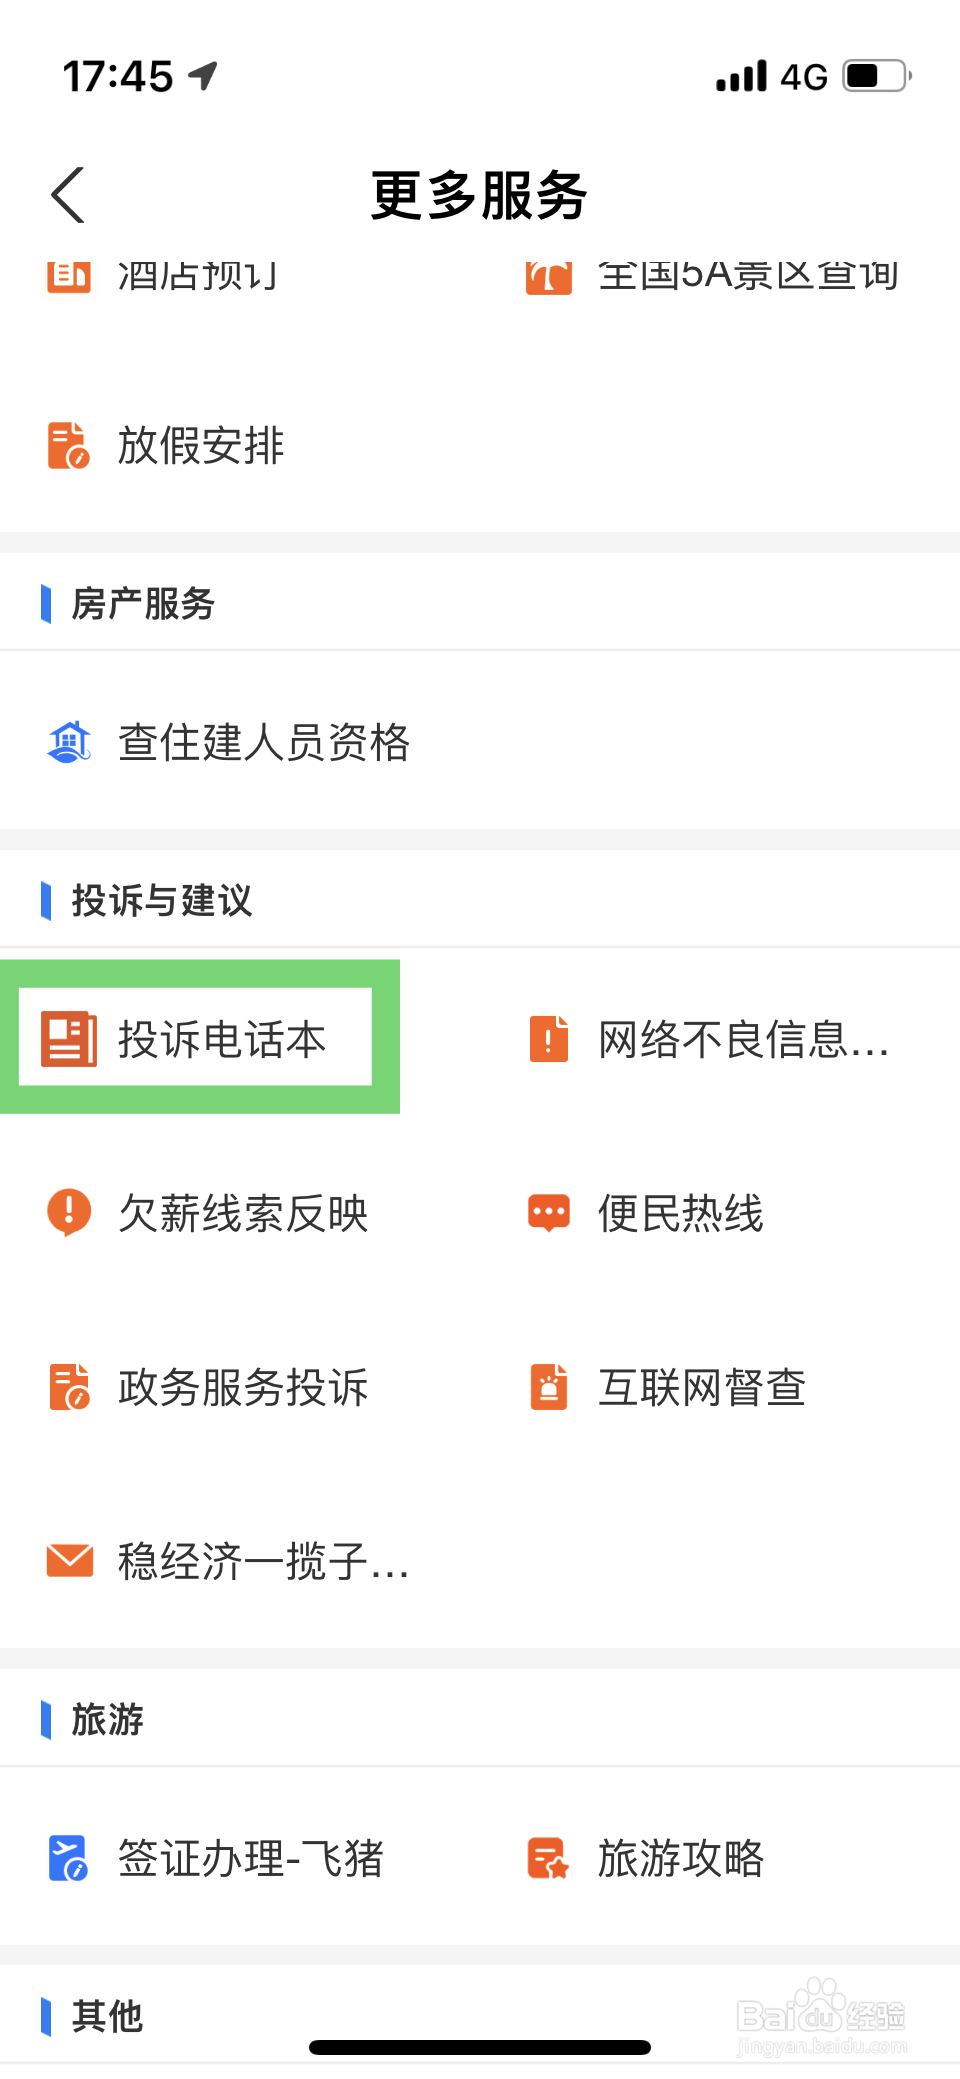Image resolution: width=960 pixels, height=2079 pixels.
Task: Open 旅游攻略 service
Action: click(680, 1858)
